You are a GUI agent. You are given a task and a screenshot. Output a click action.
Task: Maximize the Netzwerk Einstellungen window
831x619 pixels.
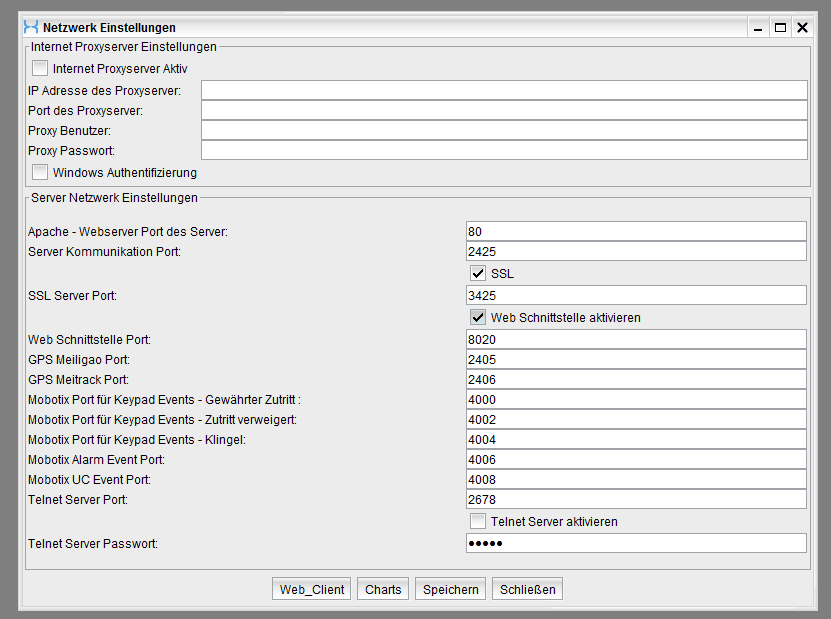coord(780,28)
